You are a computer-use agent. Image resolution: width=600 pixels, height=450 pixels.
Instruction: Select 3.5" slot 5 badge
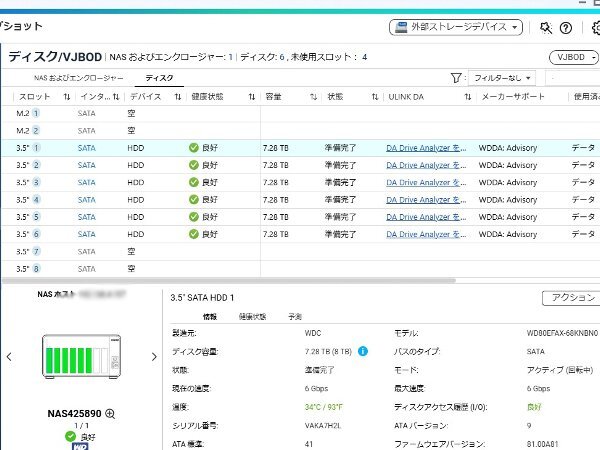point(36,217)
